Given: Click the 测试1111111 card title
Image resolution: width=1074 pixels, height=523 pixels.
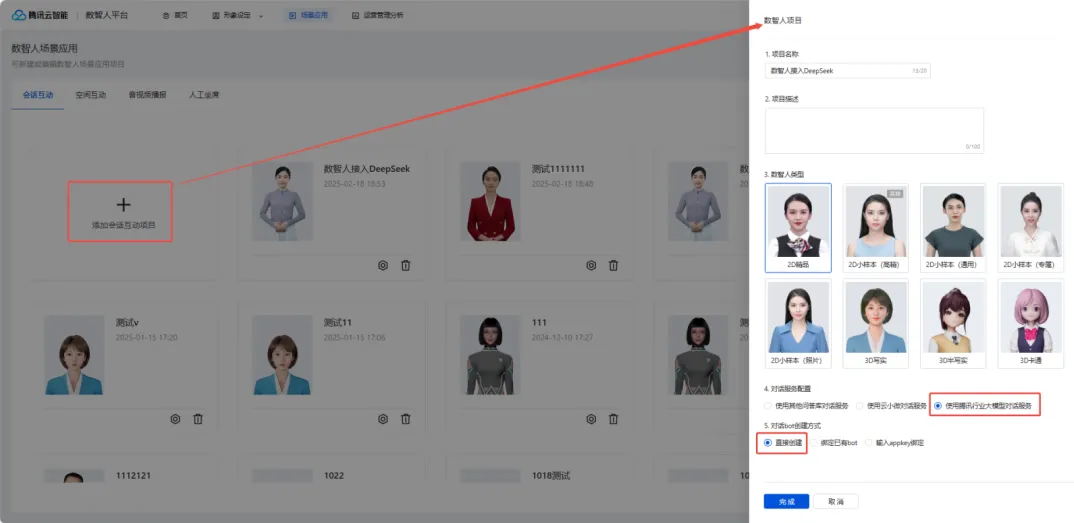Looking at the screenshot, I should 558,168.
